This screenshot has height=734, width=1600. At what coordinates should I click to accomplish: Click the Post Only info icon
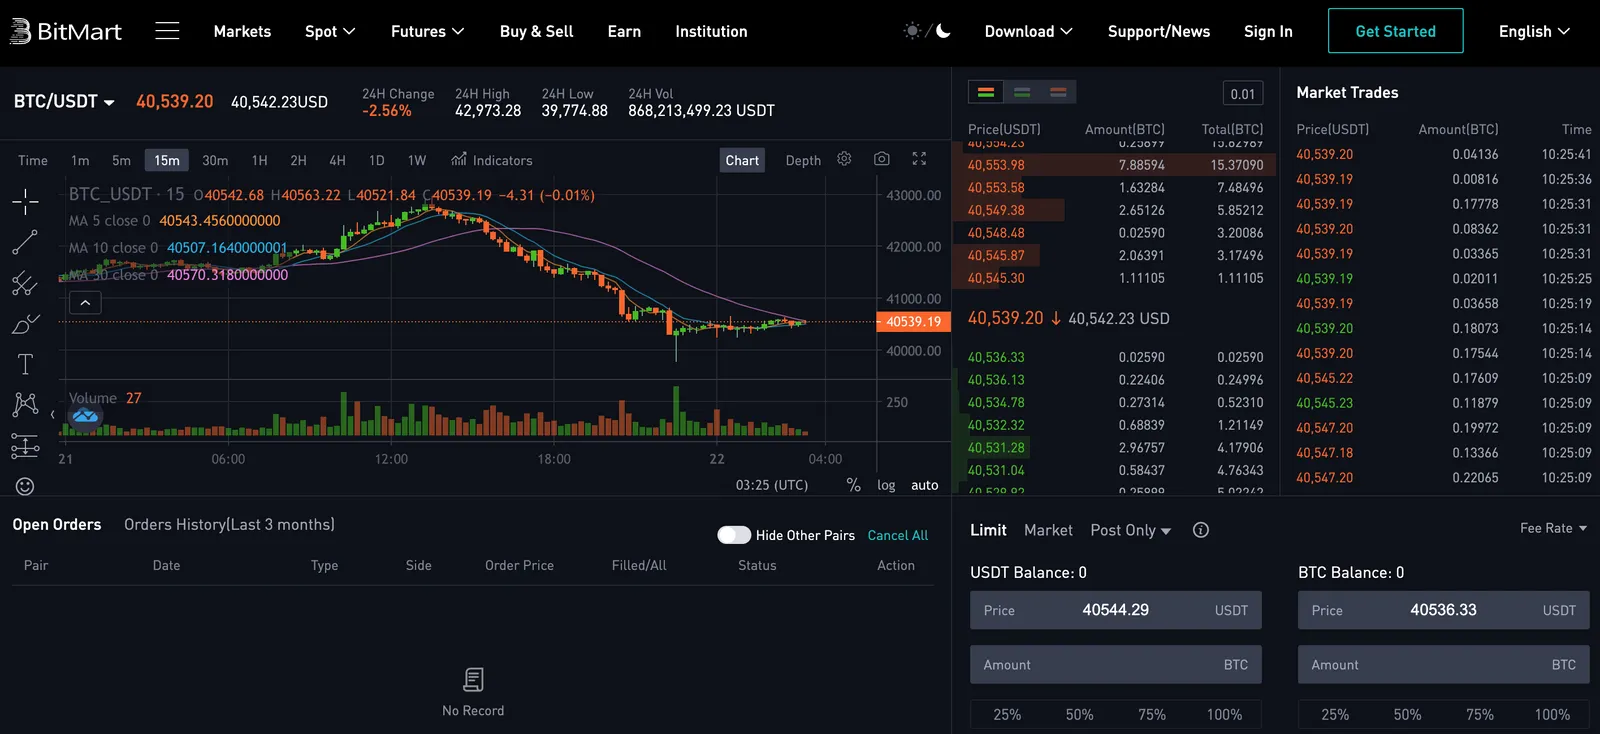[1201, 530]
